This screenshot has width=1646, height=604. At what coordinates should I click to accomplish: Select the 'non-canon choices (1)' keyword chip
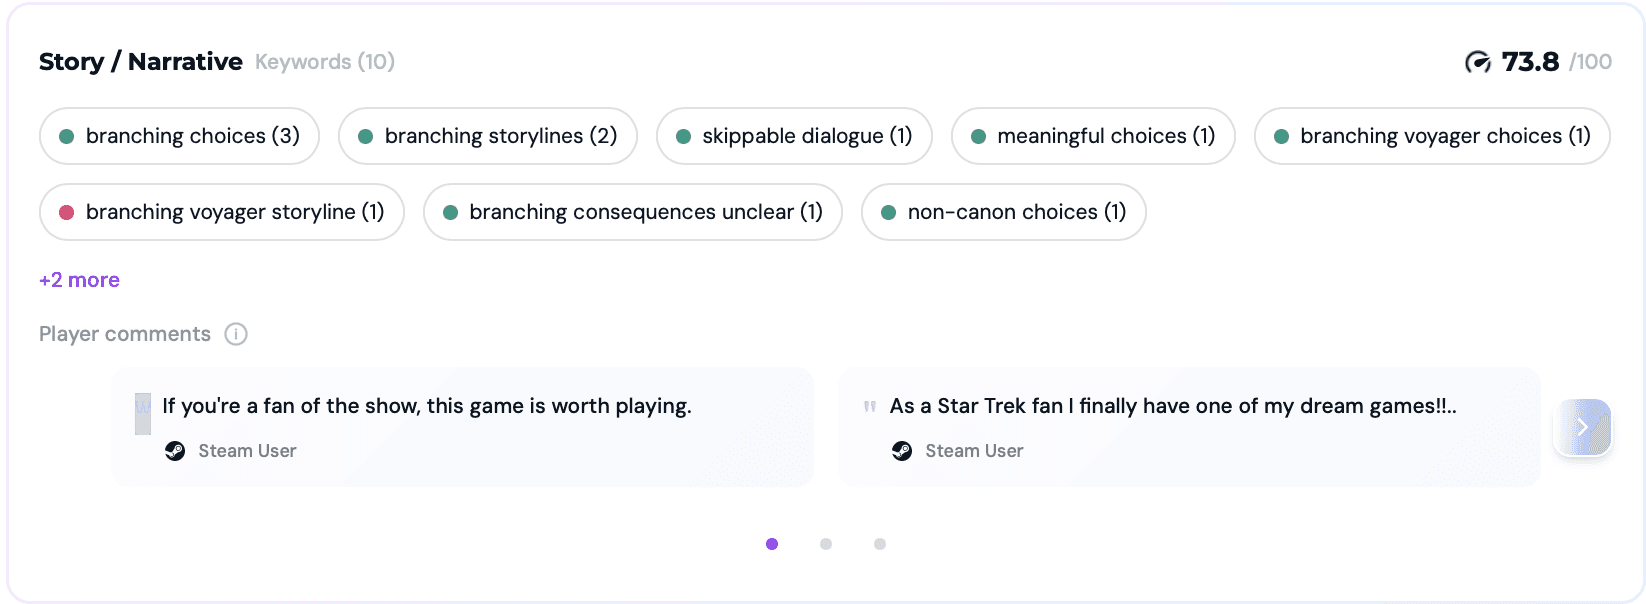[x=1003, y=212]
